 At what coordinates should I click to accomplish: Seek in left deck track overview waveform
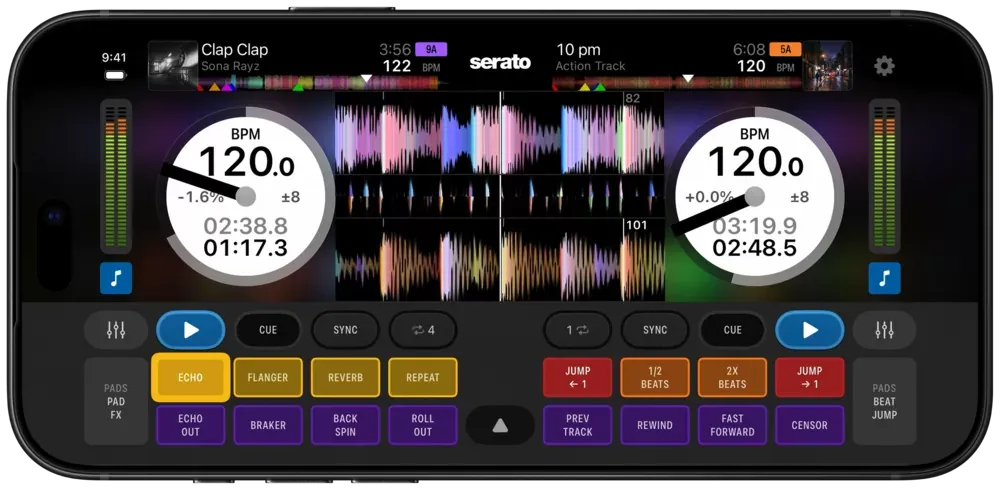point(321,82)
